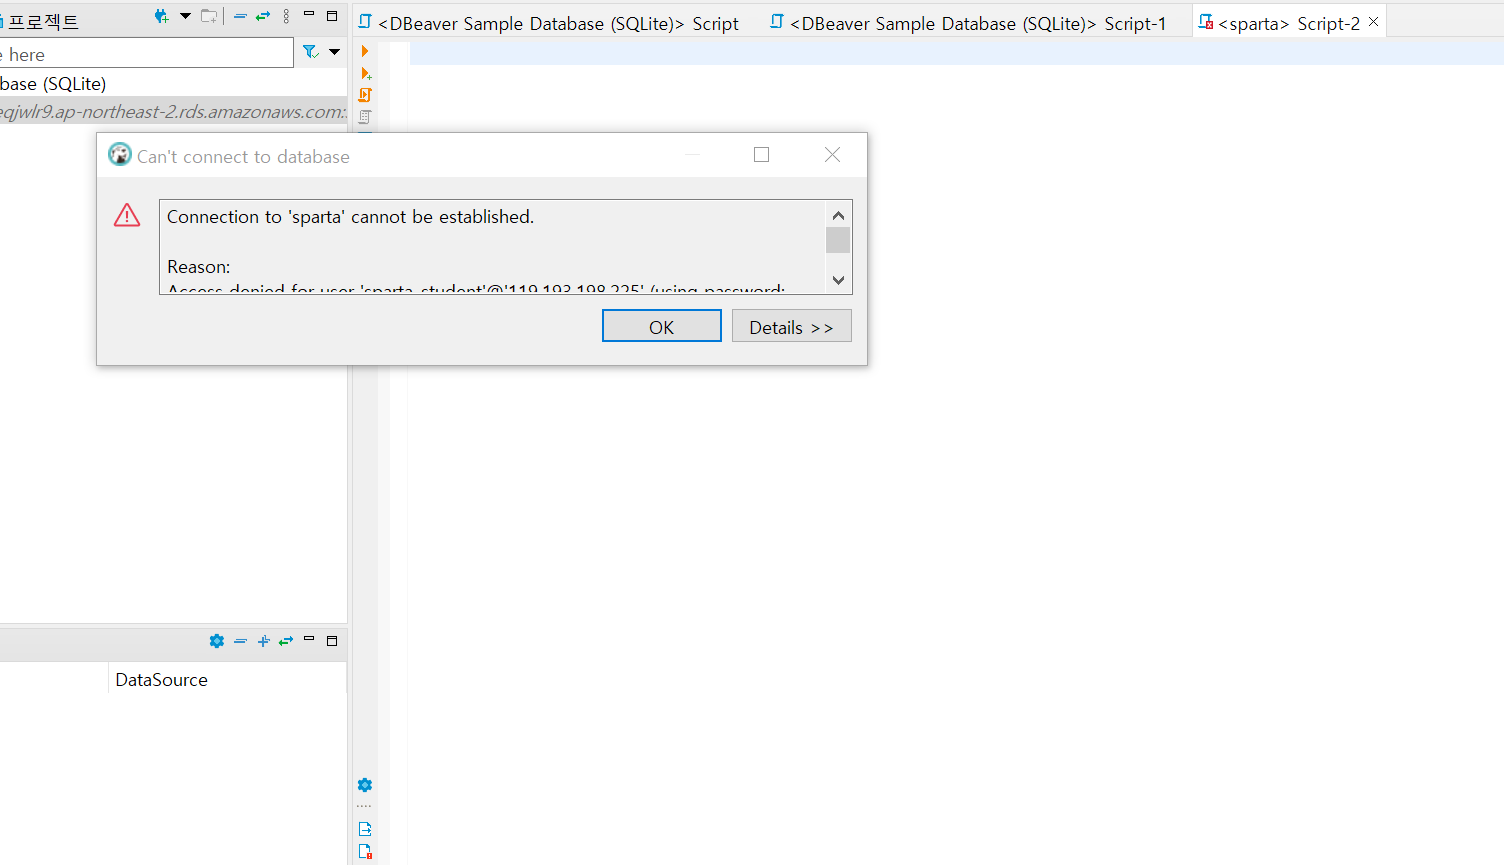Switch to the DBeaver Sample Database Script tab

pos(549,23)
